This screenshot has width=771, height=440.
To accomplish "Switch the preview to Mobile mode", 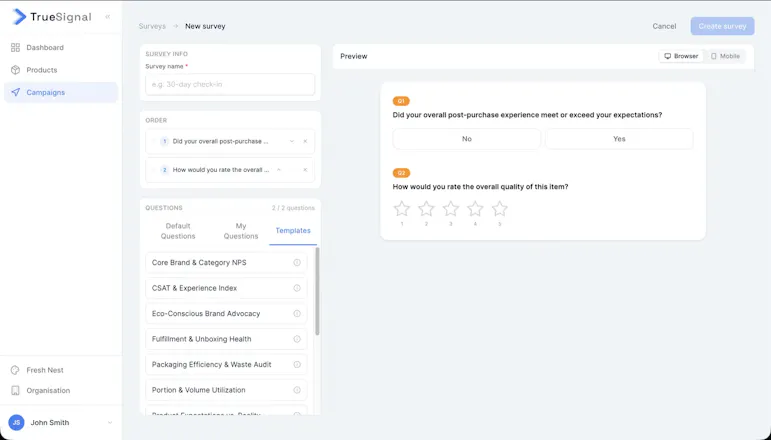I will click(725, 56).
